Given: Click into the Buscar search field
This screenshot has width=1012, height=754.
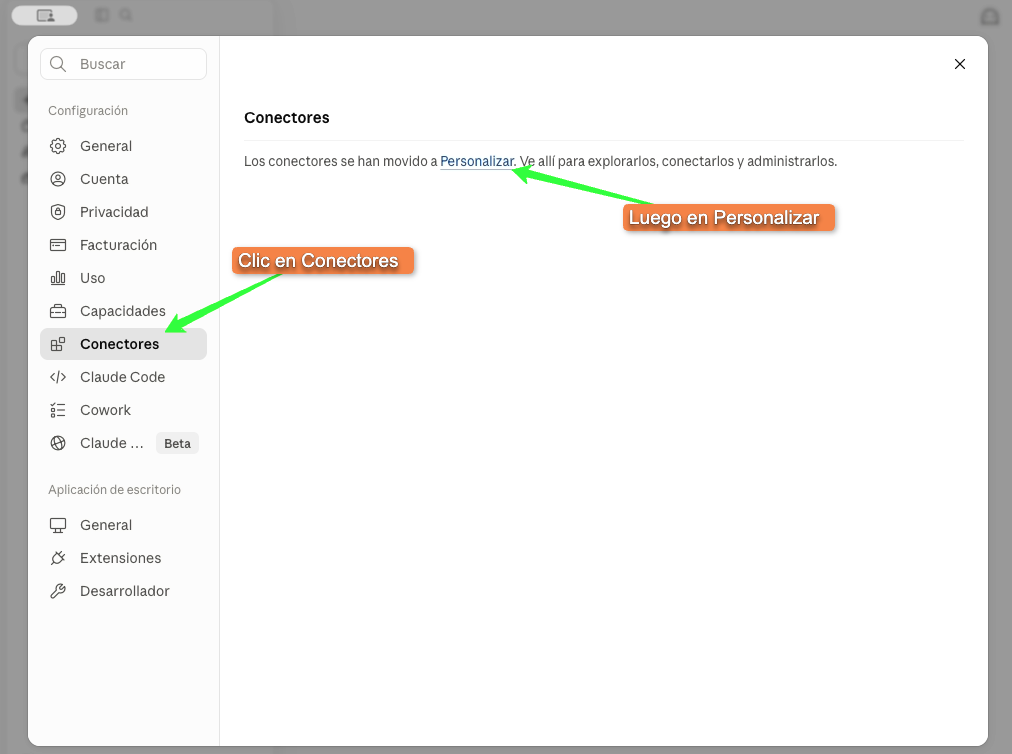Looking at the screenshot, I should pos(123,64).
